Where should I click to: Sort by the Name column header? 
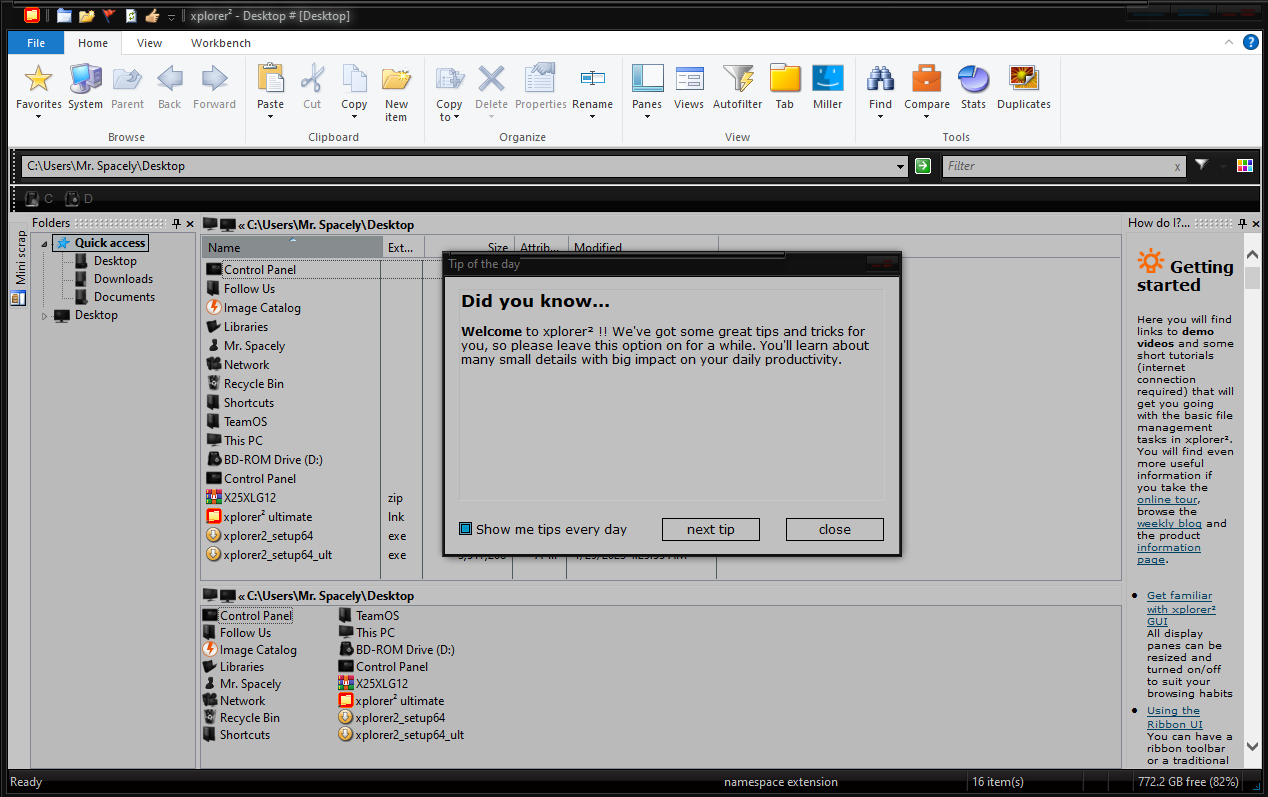[292, 247]
